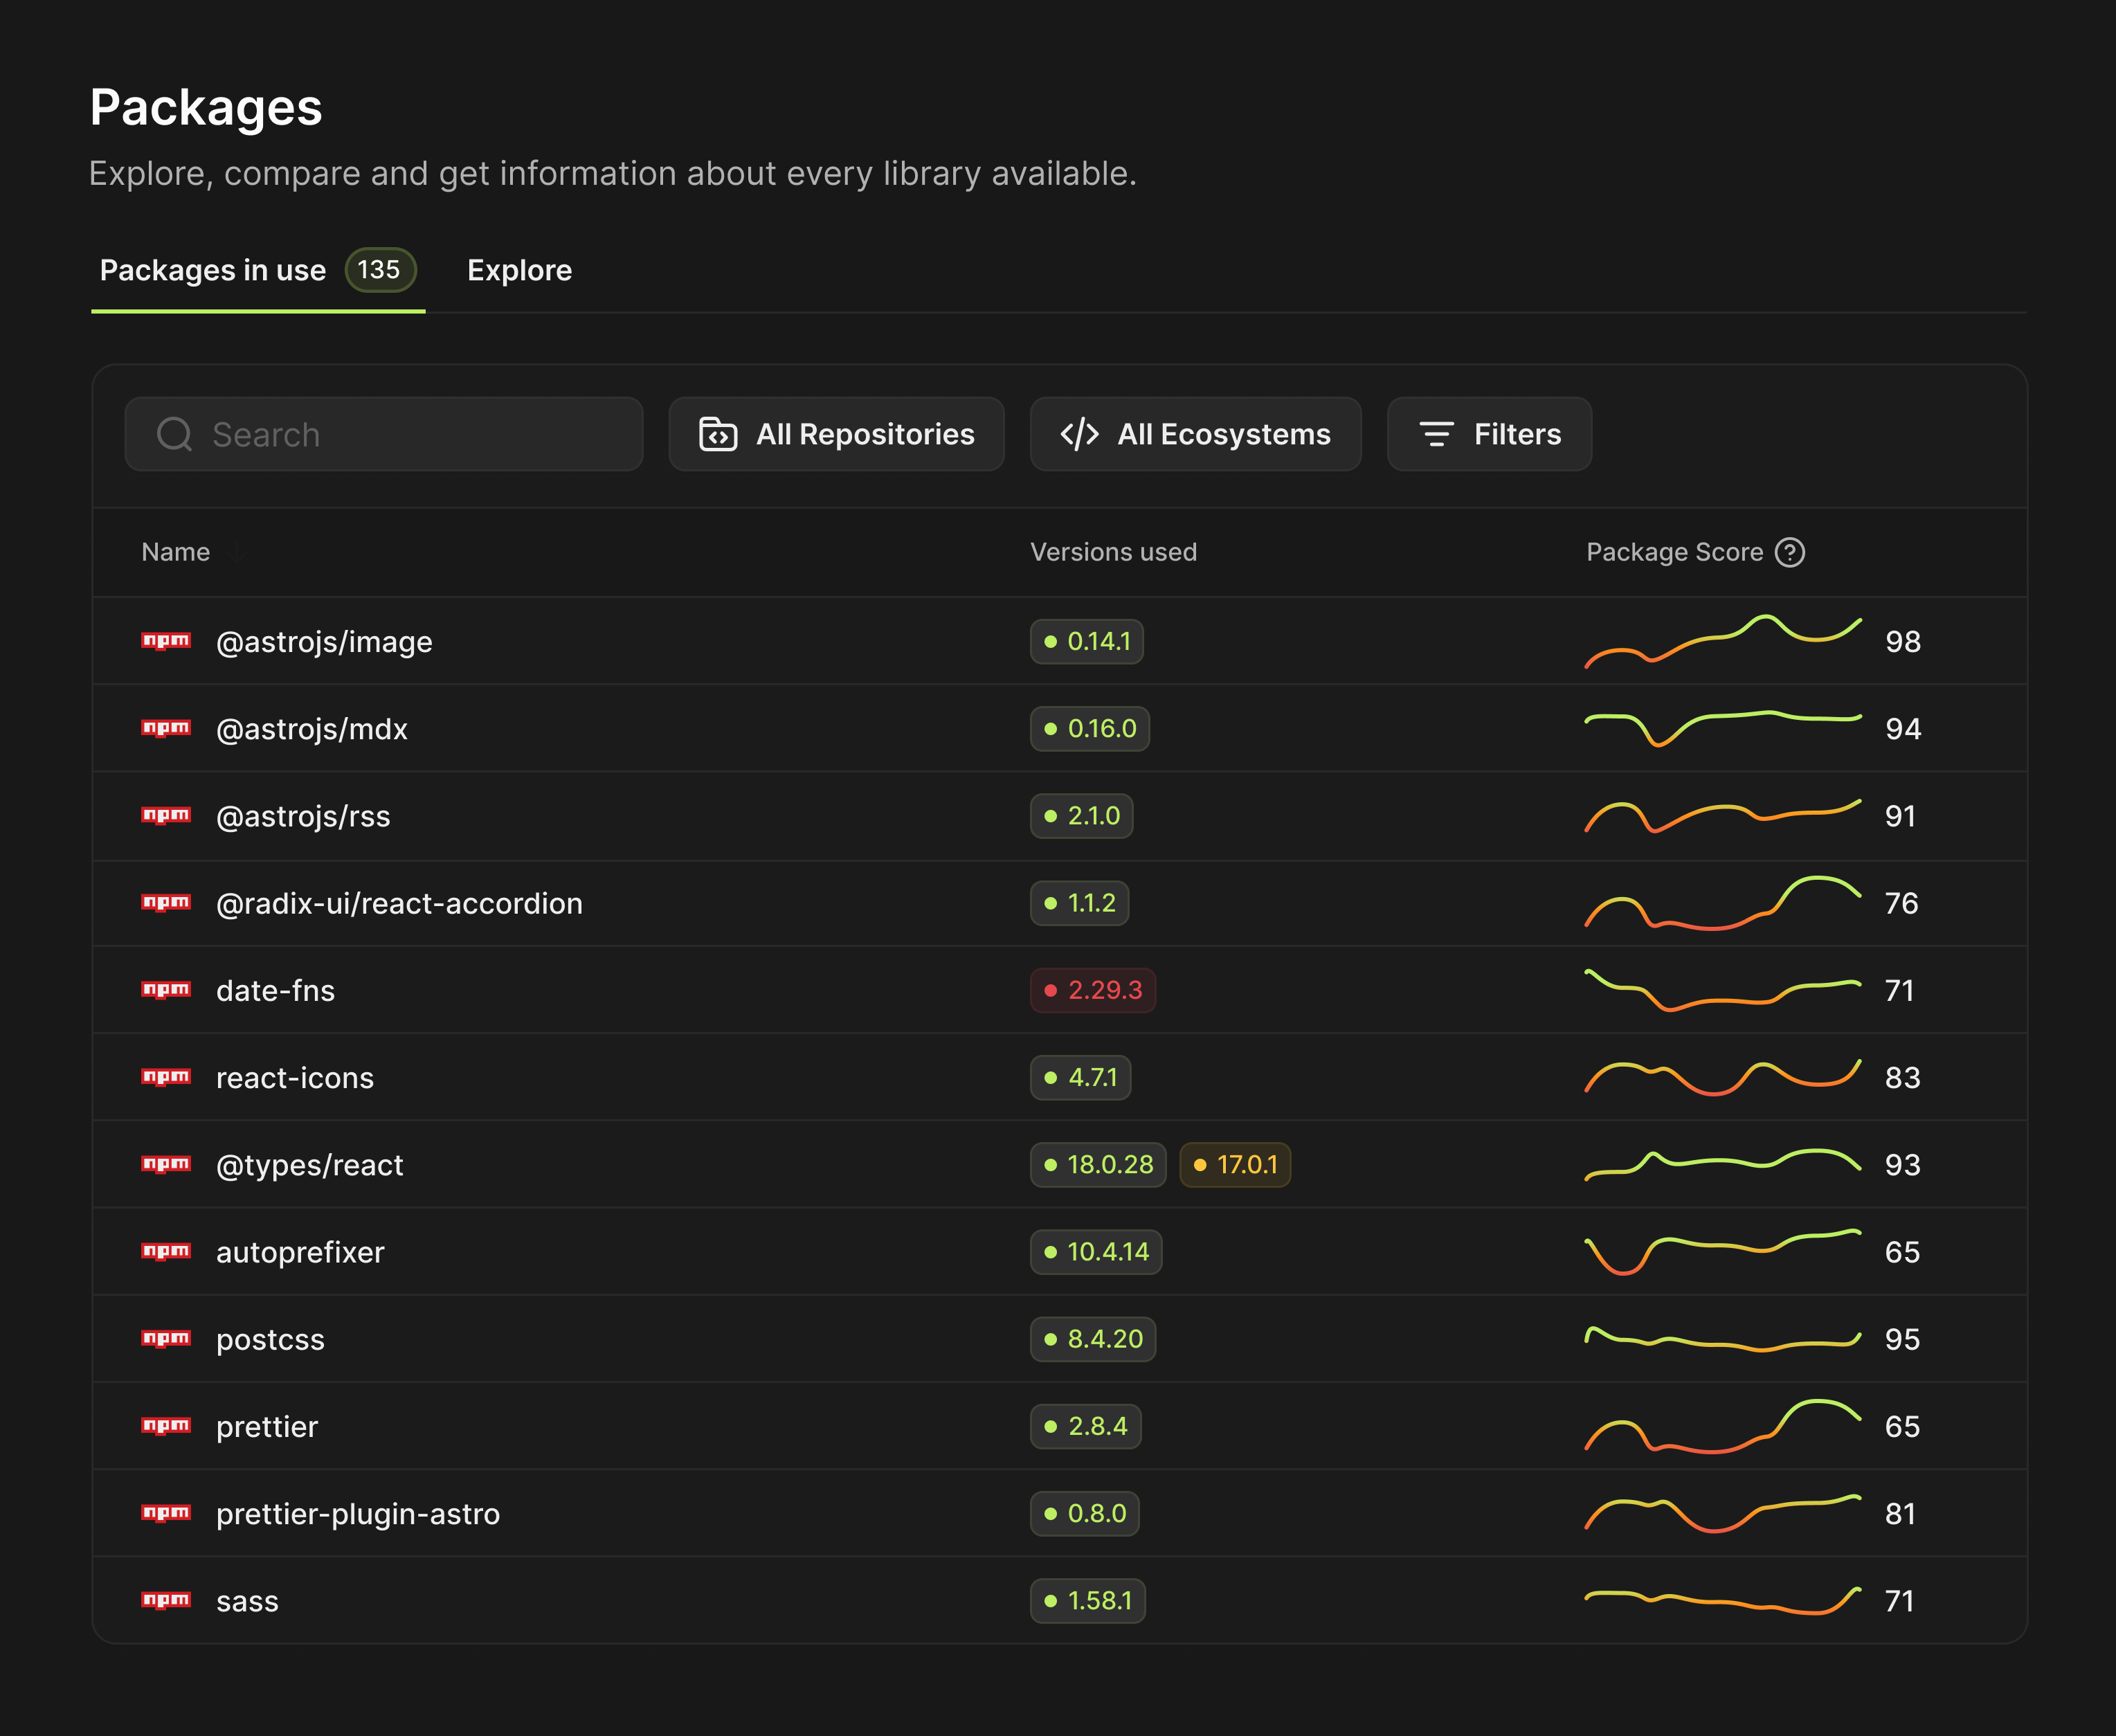Click version badge 0.16.0
This screenshot has height=1736, width=2116.
1090,728
